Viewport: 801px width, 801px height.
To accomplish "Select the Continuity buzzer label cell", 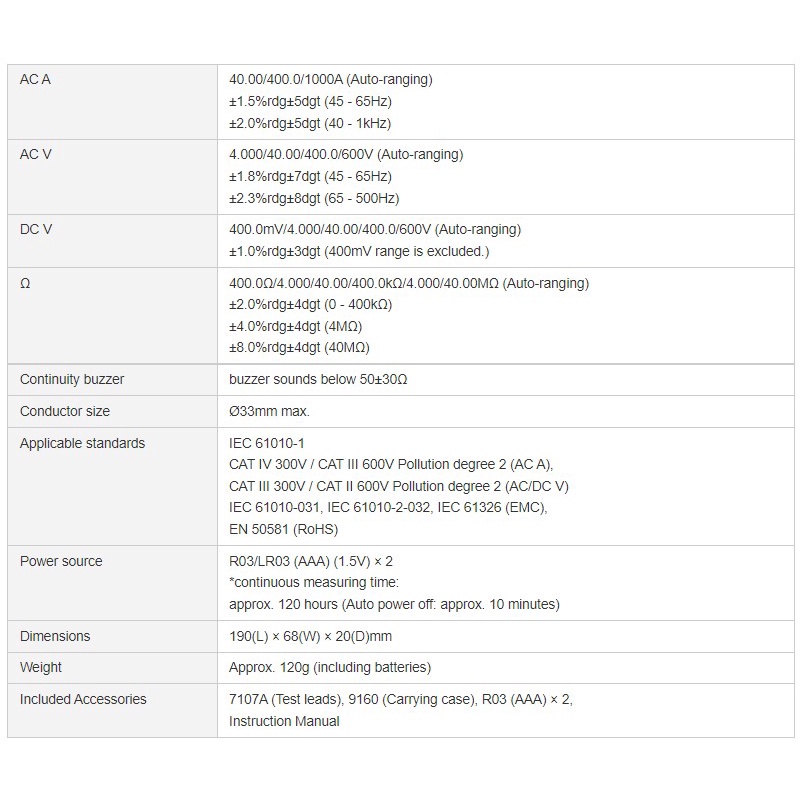I will coord(72,379).
